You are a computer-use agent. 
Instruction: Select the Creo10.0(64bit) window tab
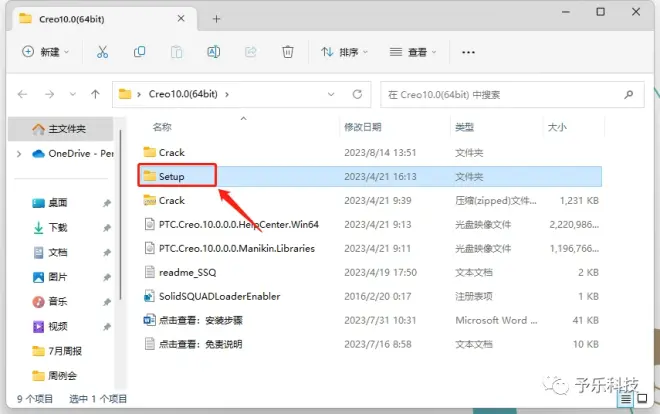[x=102, y=19]
